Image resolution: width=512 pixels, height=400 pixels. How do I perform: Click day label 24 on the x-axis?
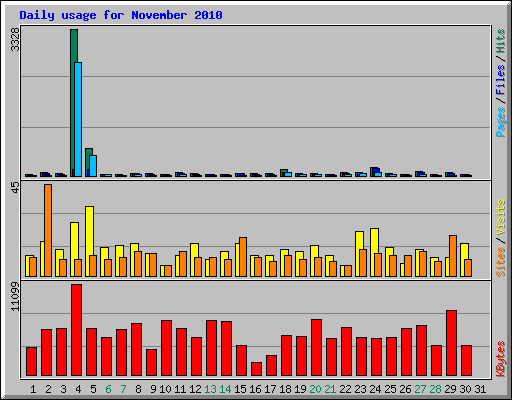pos(375,389)
